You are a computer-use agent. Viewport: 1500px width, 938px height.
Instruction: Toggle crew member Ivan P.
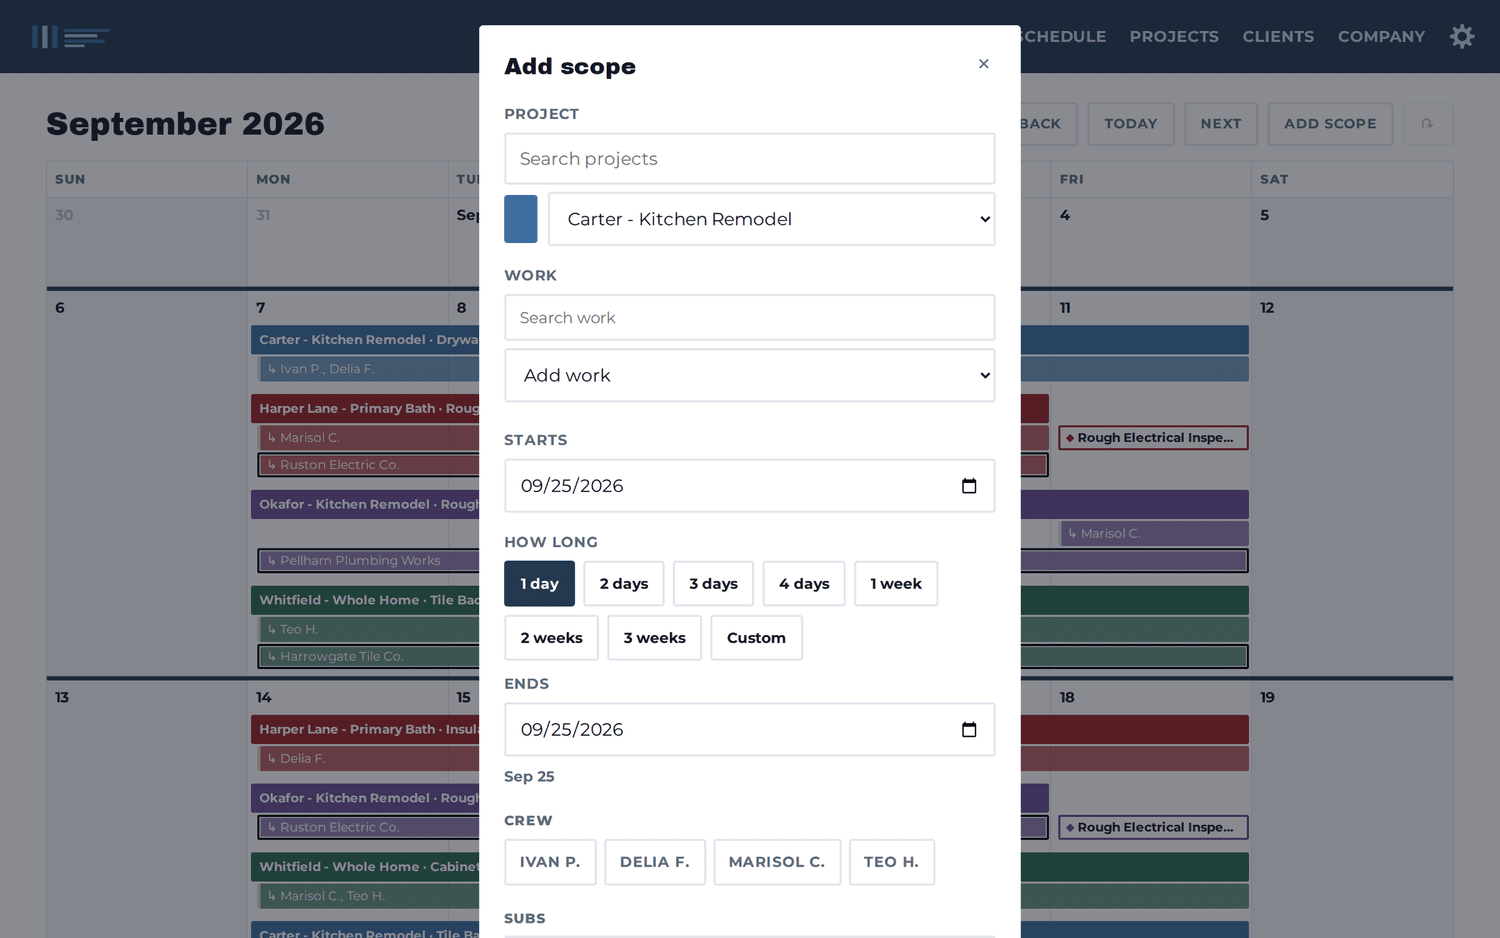pos(550,862)
